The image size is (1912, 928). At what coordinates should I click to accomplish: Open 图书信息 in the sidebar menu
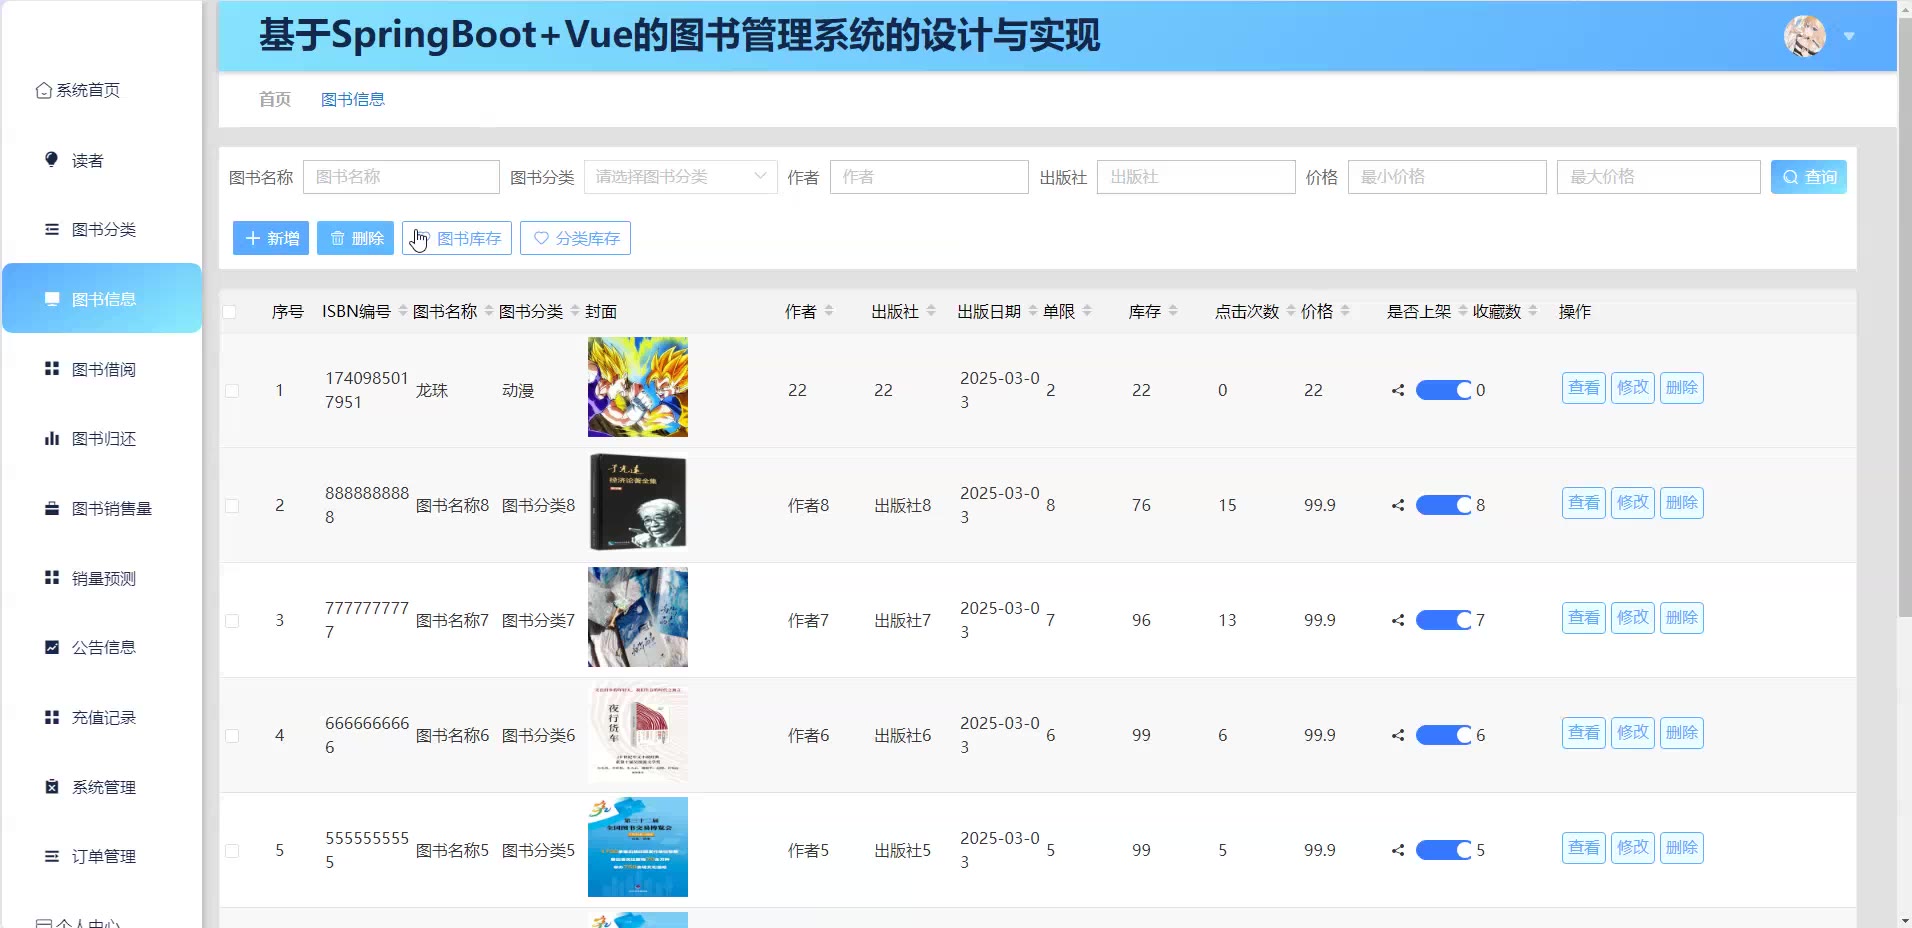point(102,298)
